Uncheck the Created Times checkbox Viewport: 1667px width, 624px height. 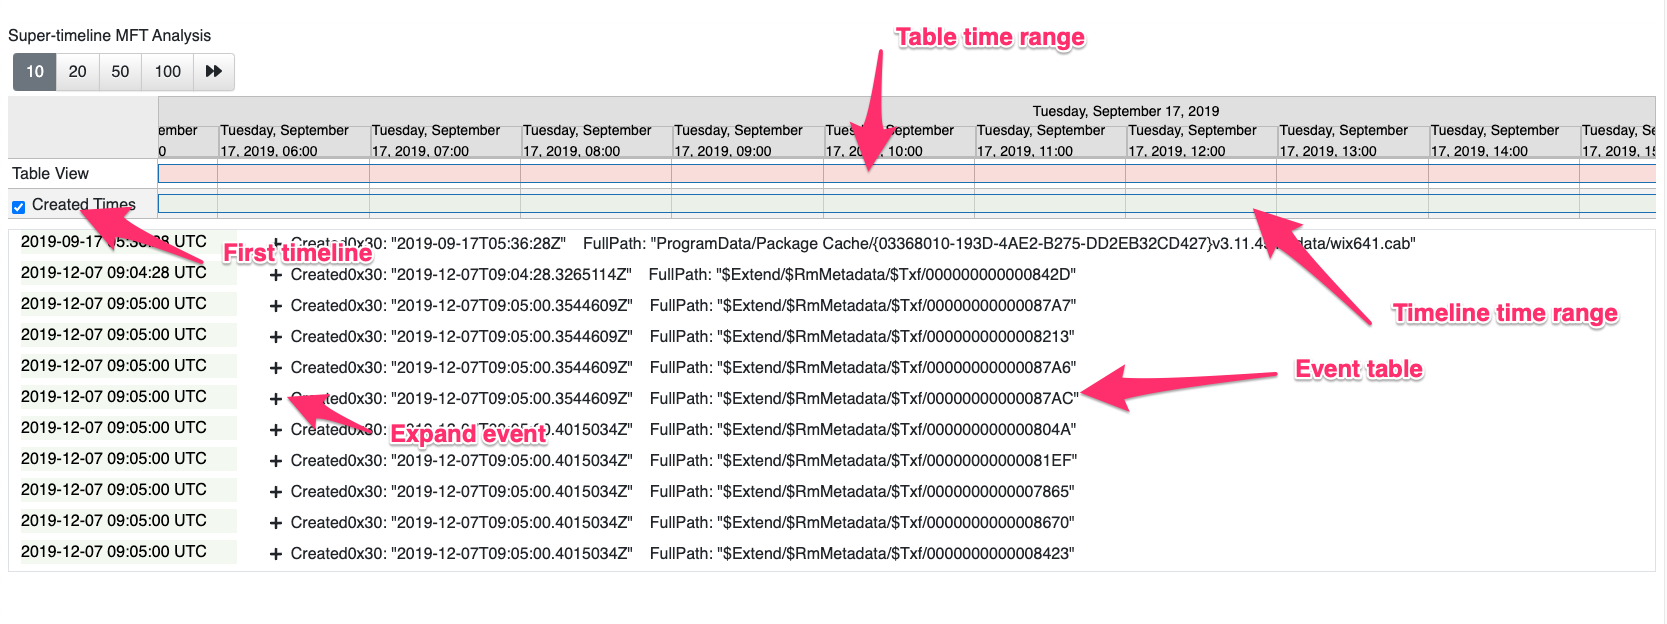point(18,207)
